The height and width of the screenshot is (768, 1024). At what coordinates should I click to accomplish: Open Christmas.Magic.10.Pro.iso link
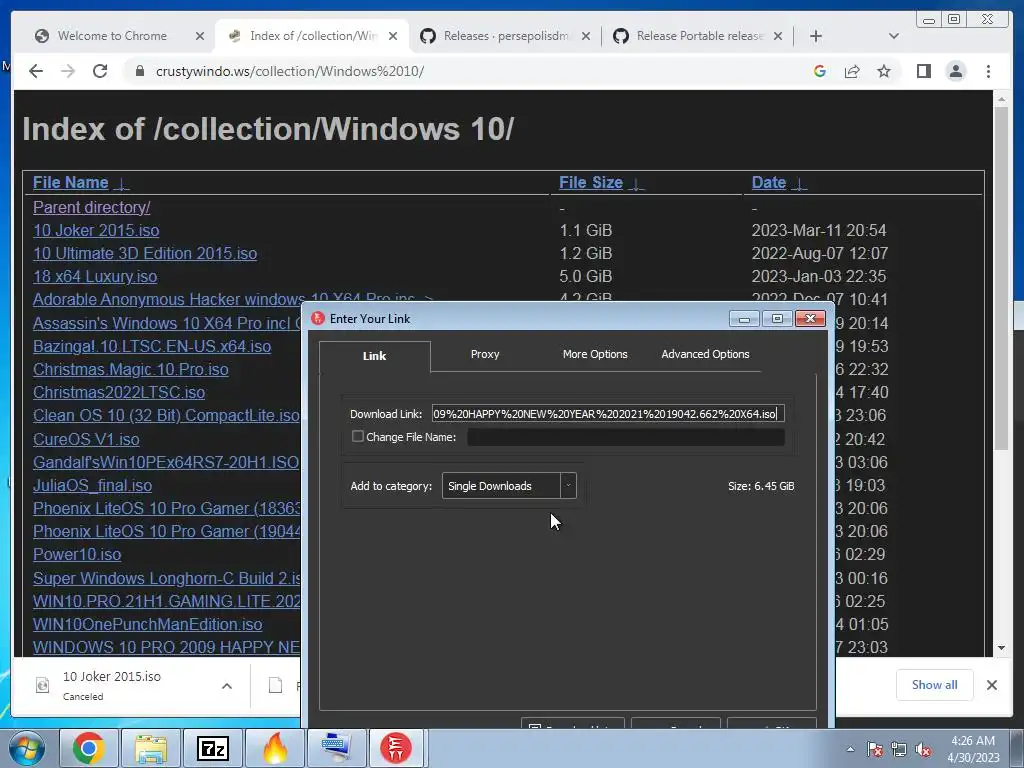(131, 369)
